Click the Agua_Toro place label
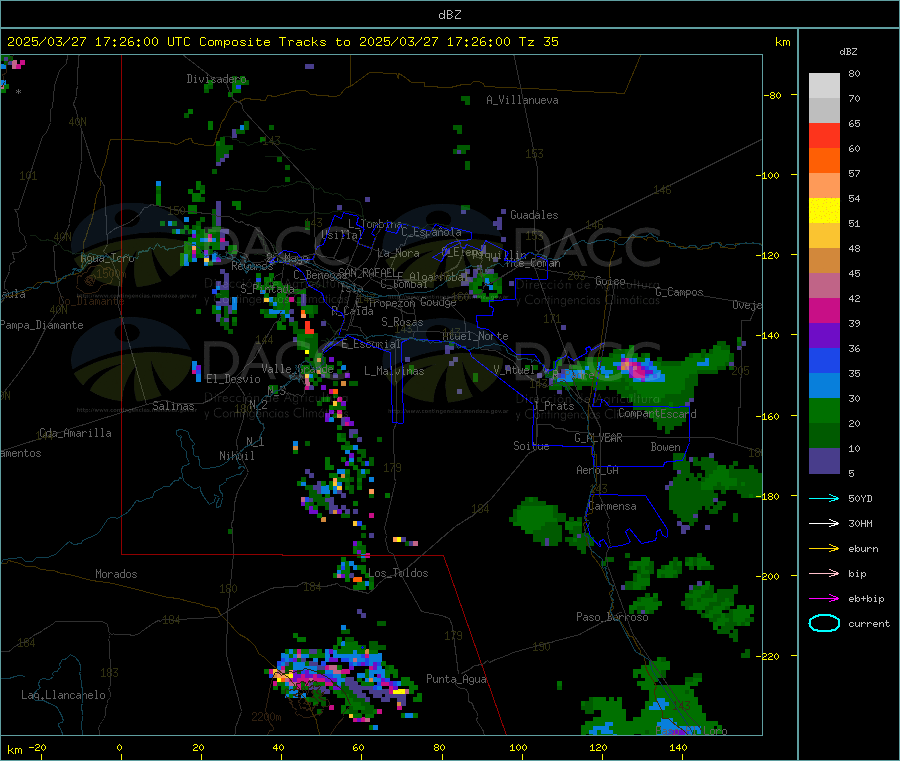 [x=107, y=258]
